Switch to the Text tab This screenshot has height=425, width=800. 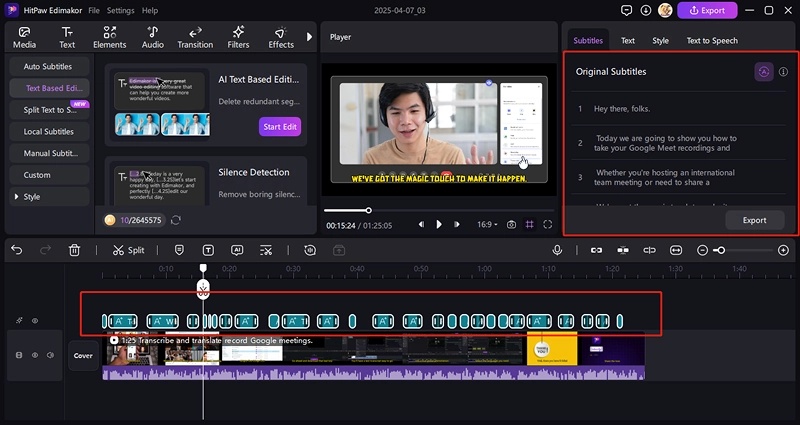point(628,40)
